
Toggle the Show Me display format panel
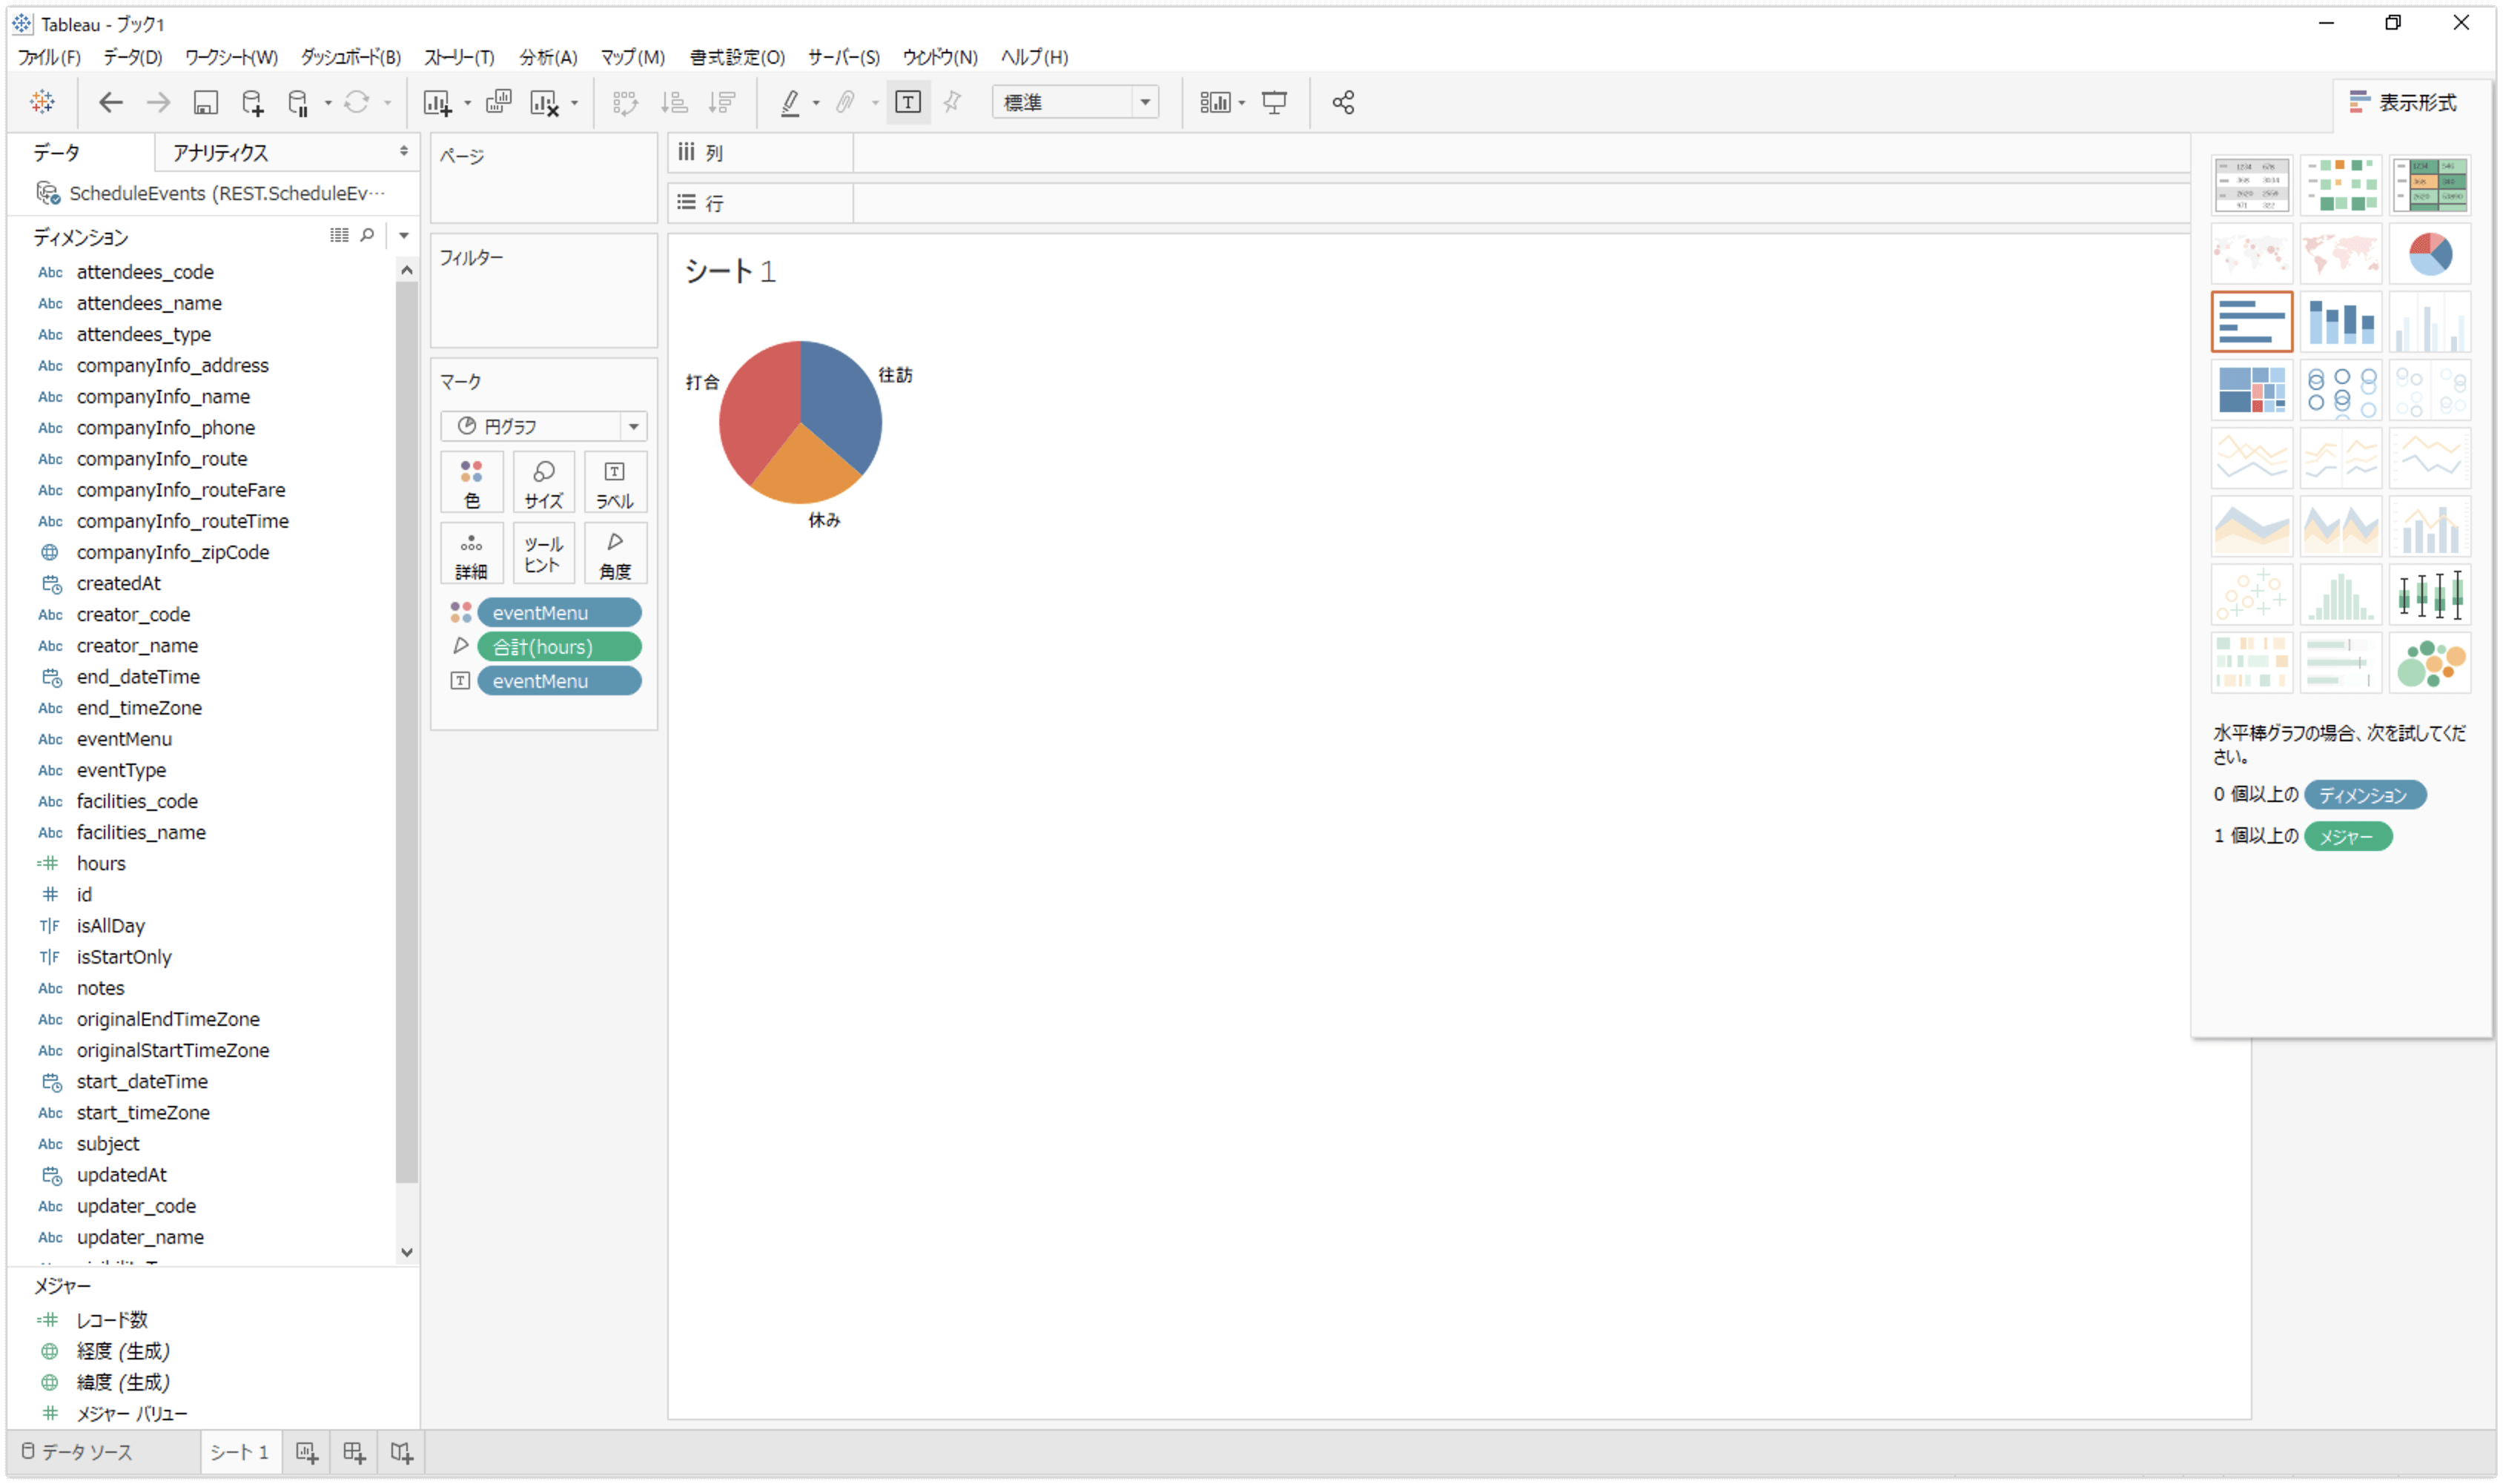click(x=2403, y=102)
